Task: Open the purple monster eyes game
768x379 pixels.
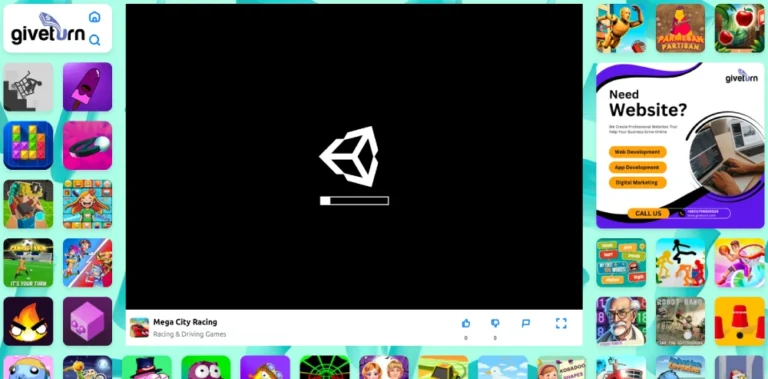Action: 206,367
